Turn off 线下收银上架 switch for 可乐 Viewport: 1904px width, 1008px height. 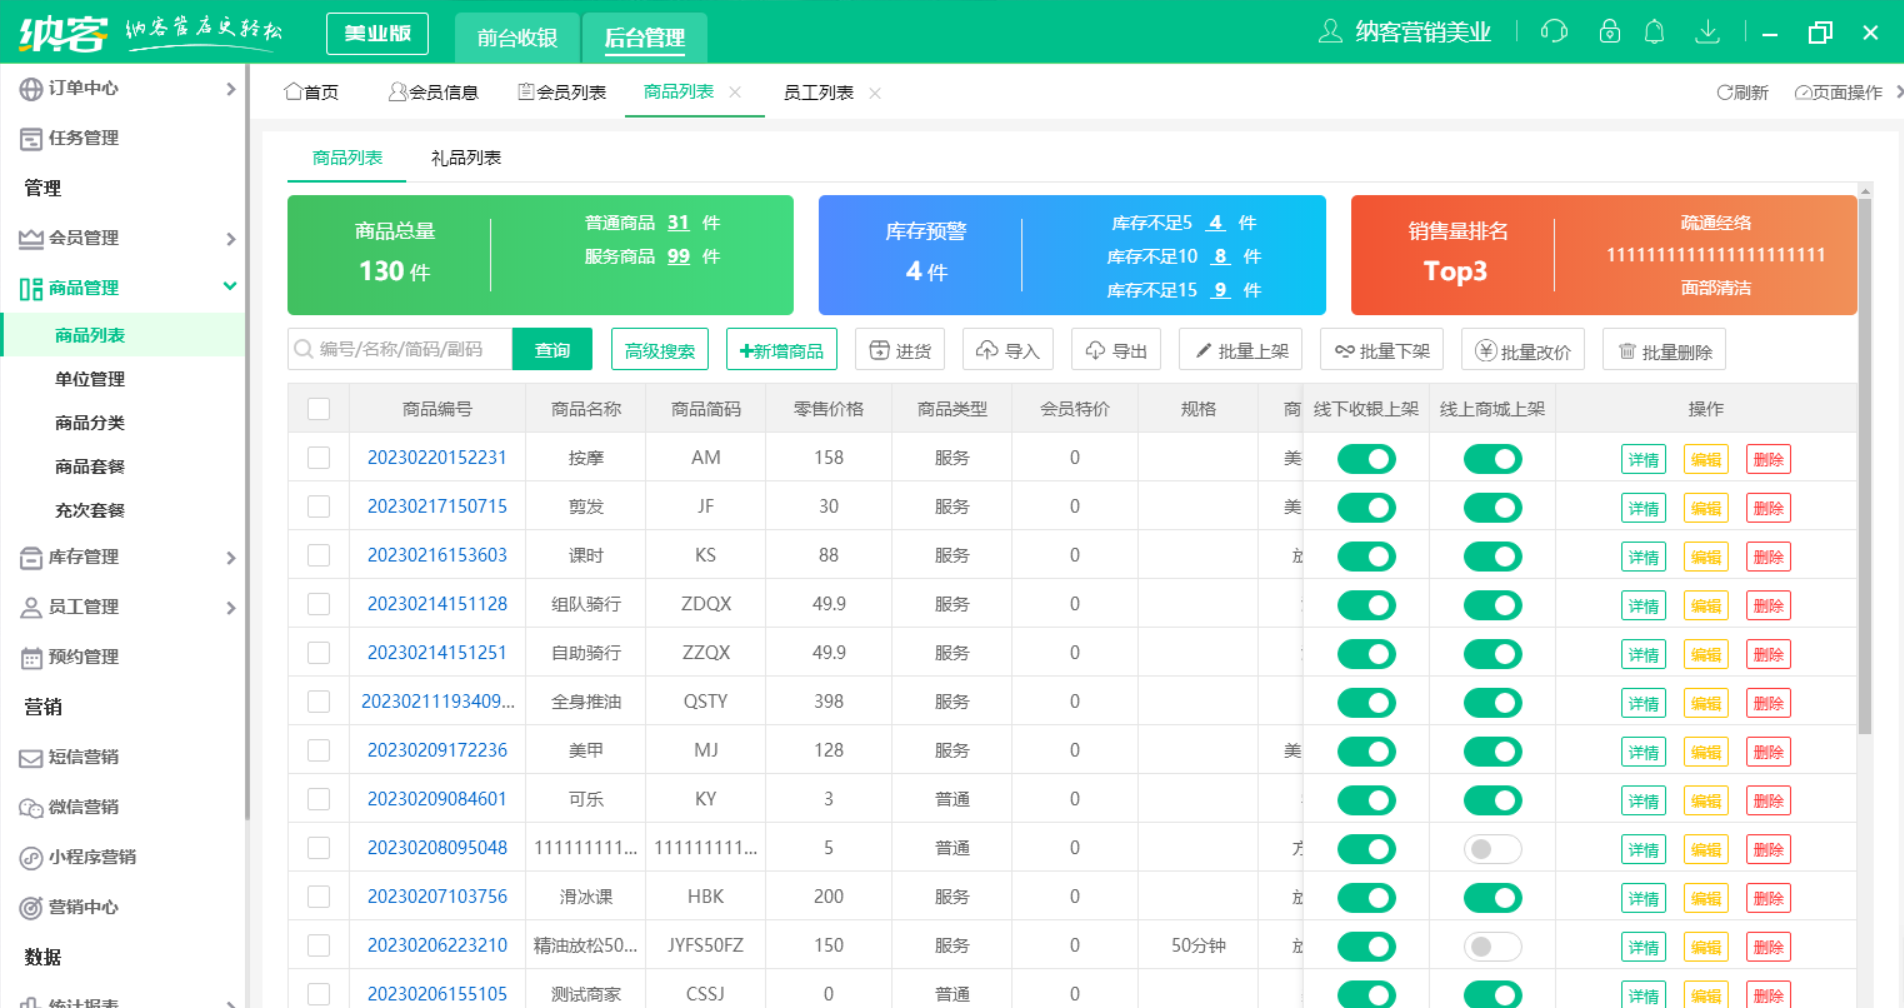pyautogui.click(x=1366, y=799)
